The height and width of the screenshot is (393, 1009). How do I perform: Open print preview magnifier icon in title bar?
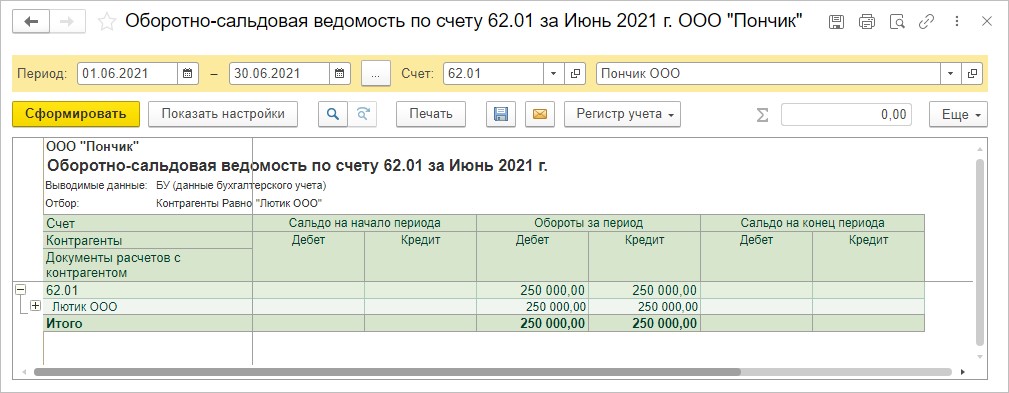[897, 22]
